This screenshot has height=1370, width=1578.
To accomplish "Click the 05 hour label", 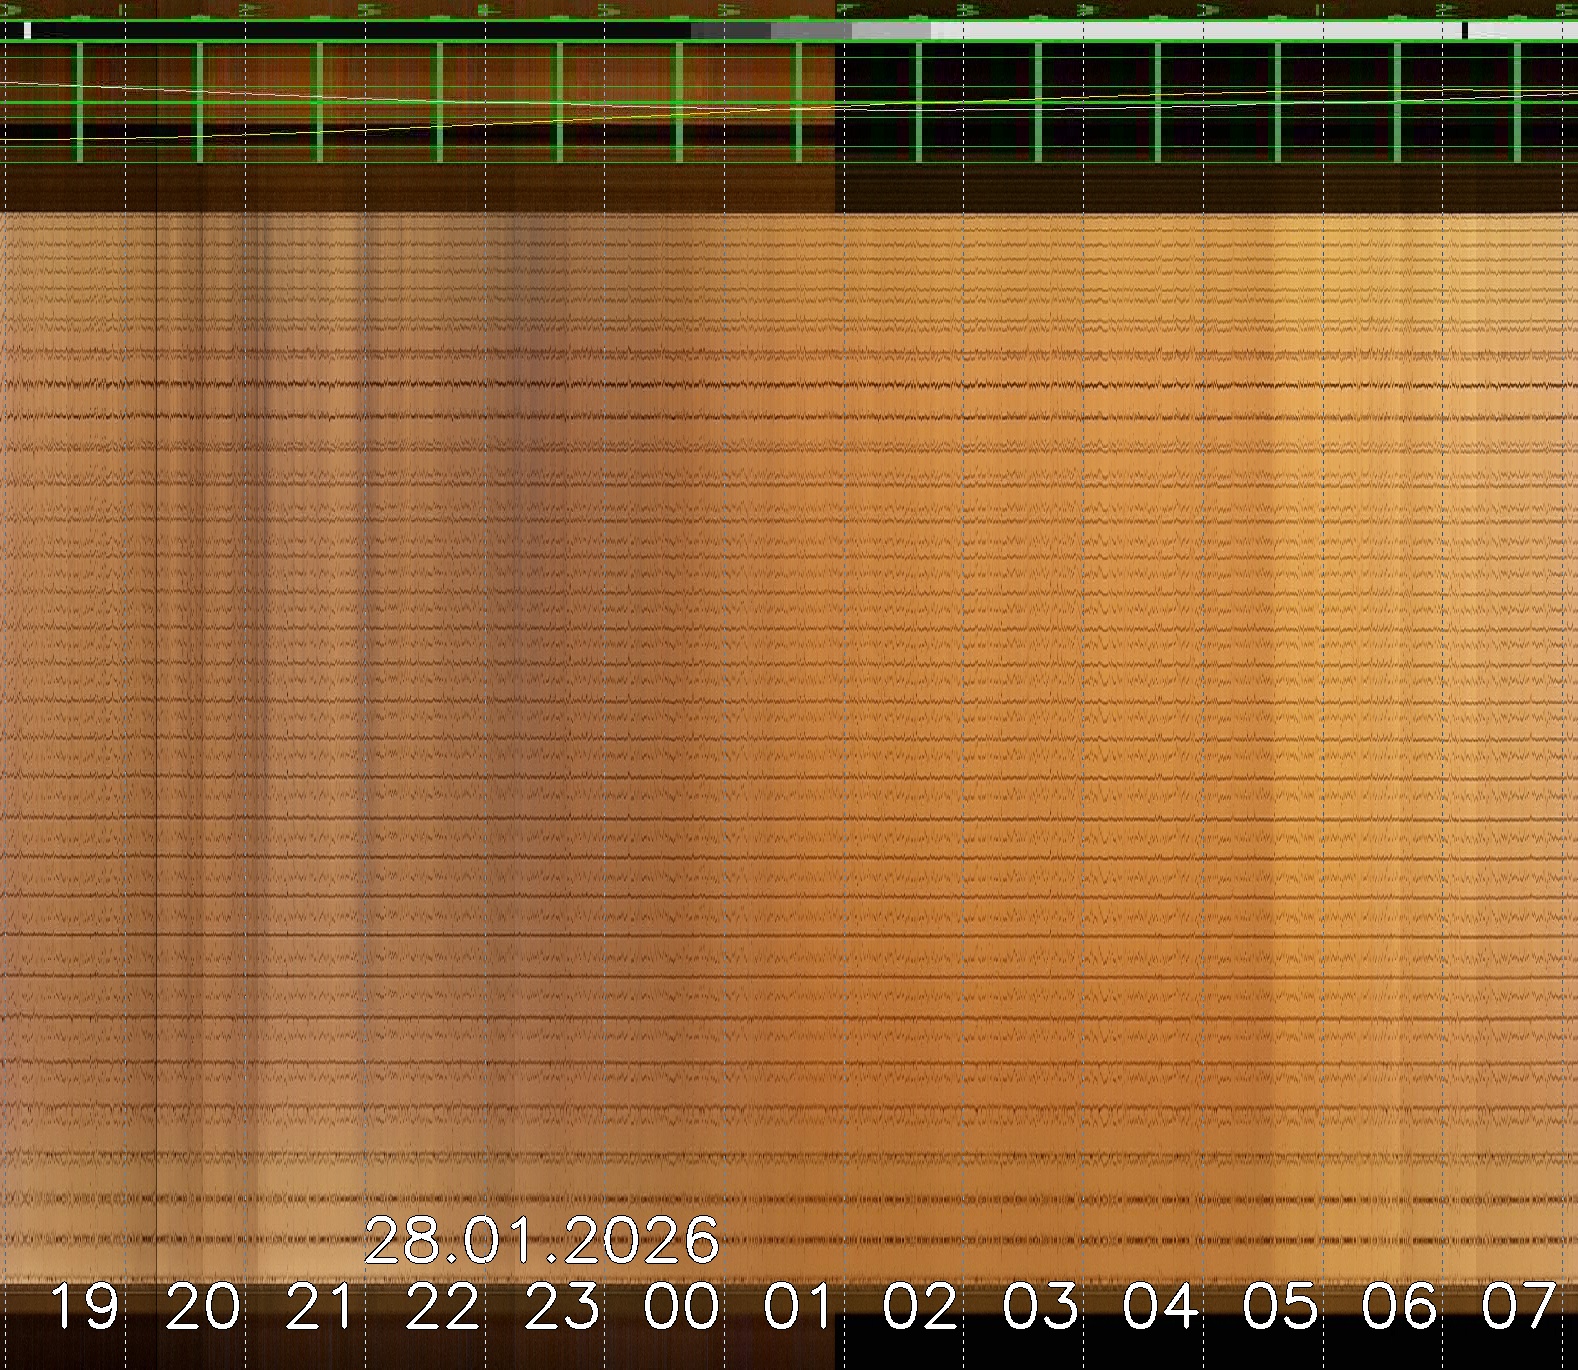I will pos(1280,1306).
